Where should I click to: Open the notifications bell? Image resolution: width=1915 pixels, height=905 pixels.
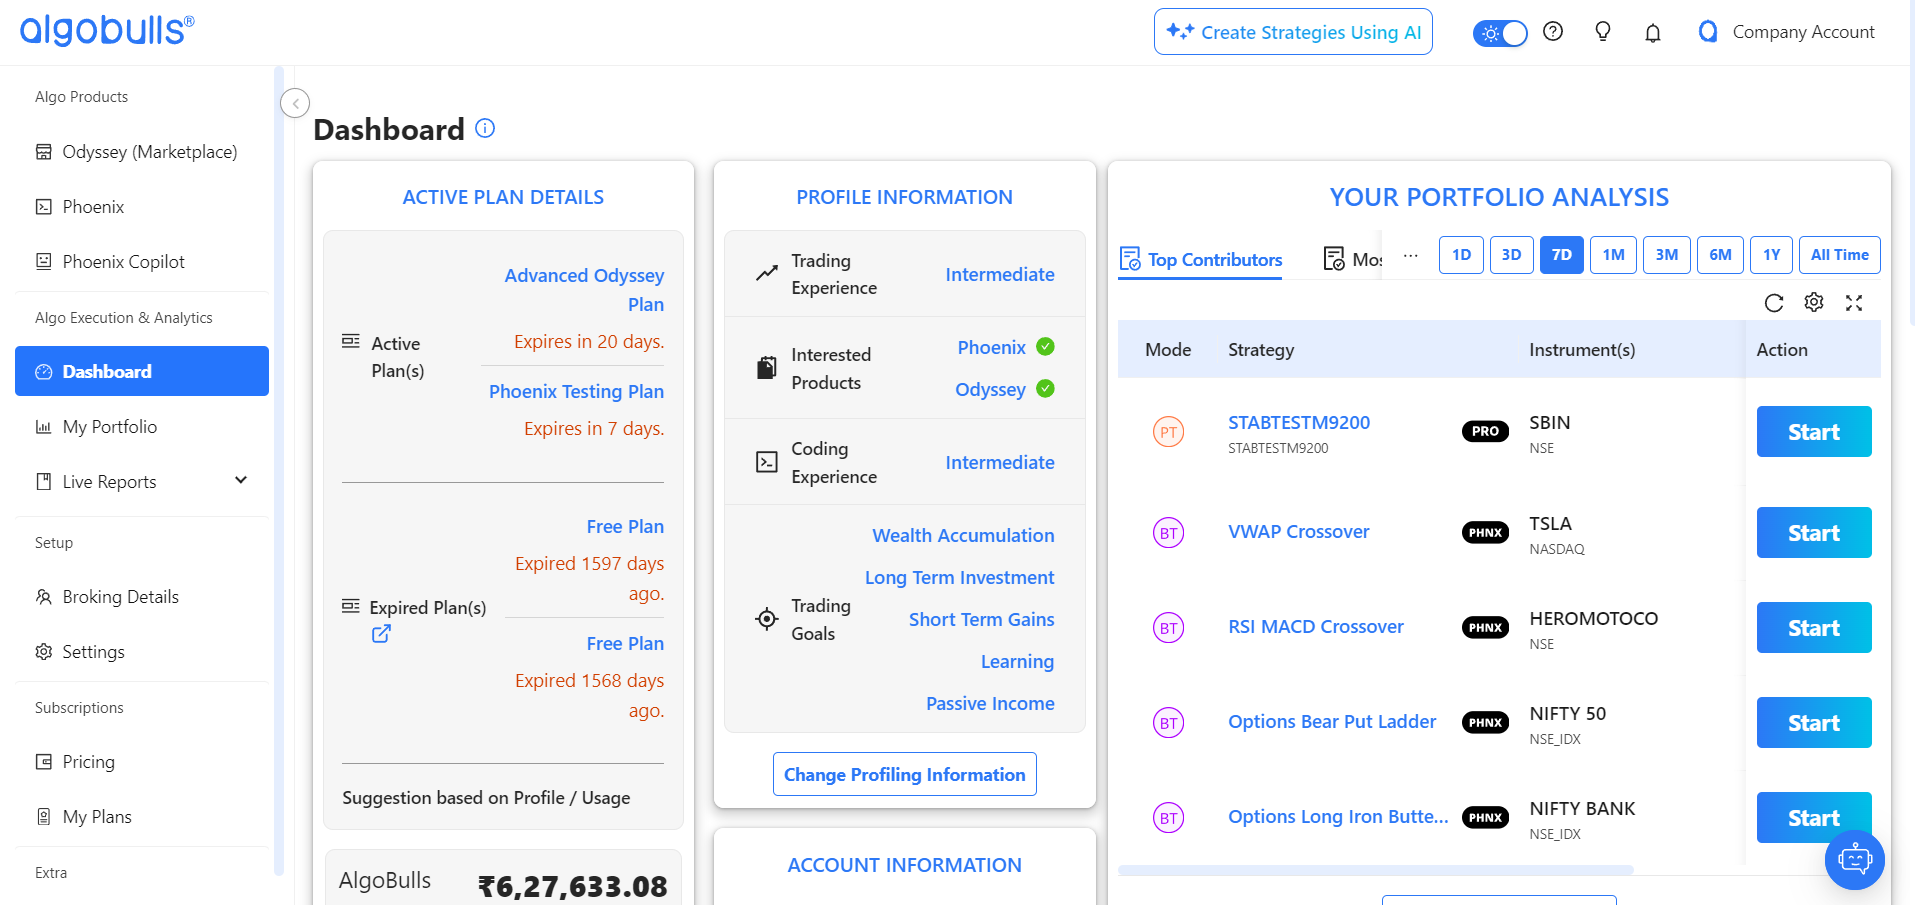click(1653, 33)
